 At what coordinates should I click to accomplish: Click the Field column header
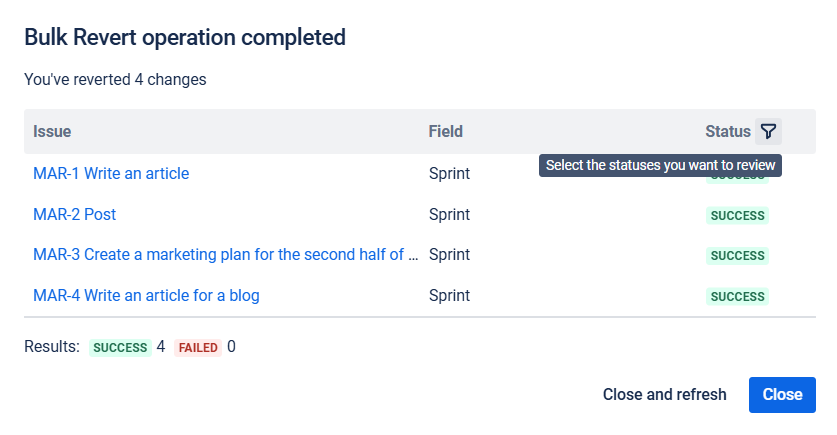click(x=445, y=131)
